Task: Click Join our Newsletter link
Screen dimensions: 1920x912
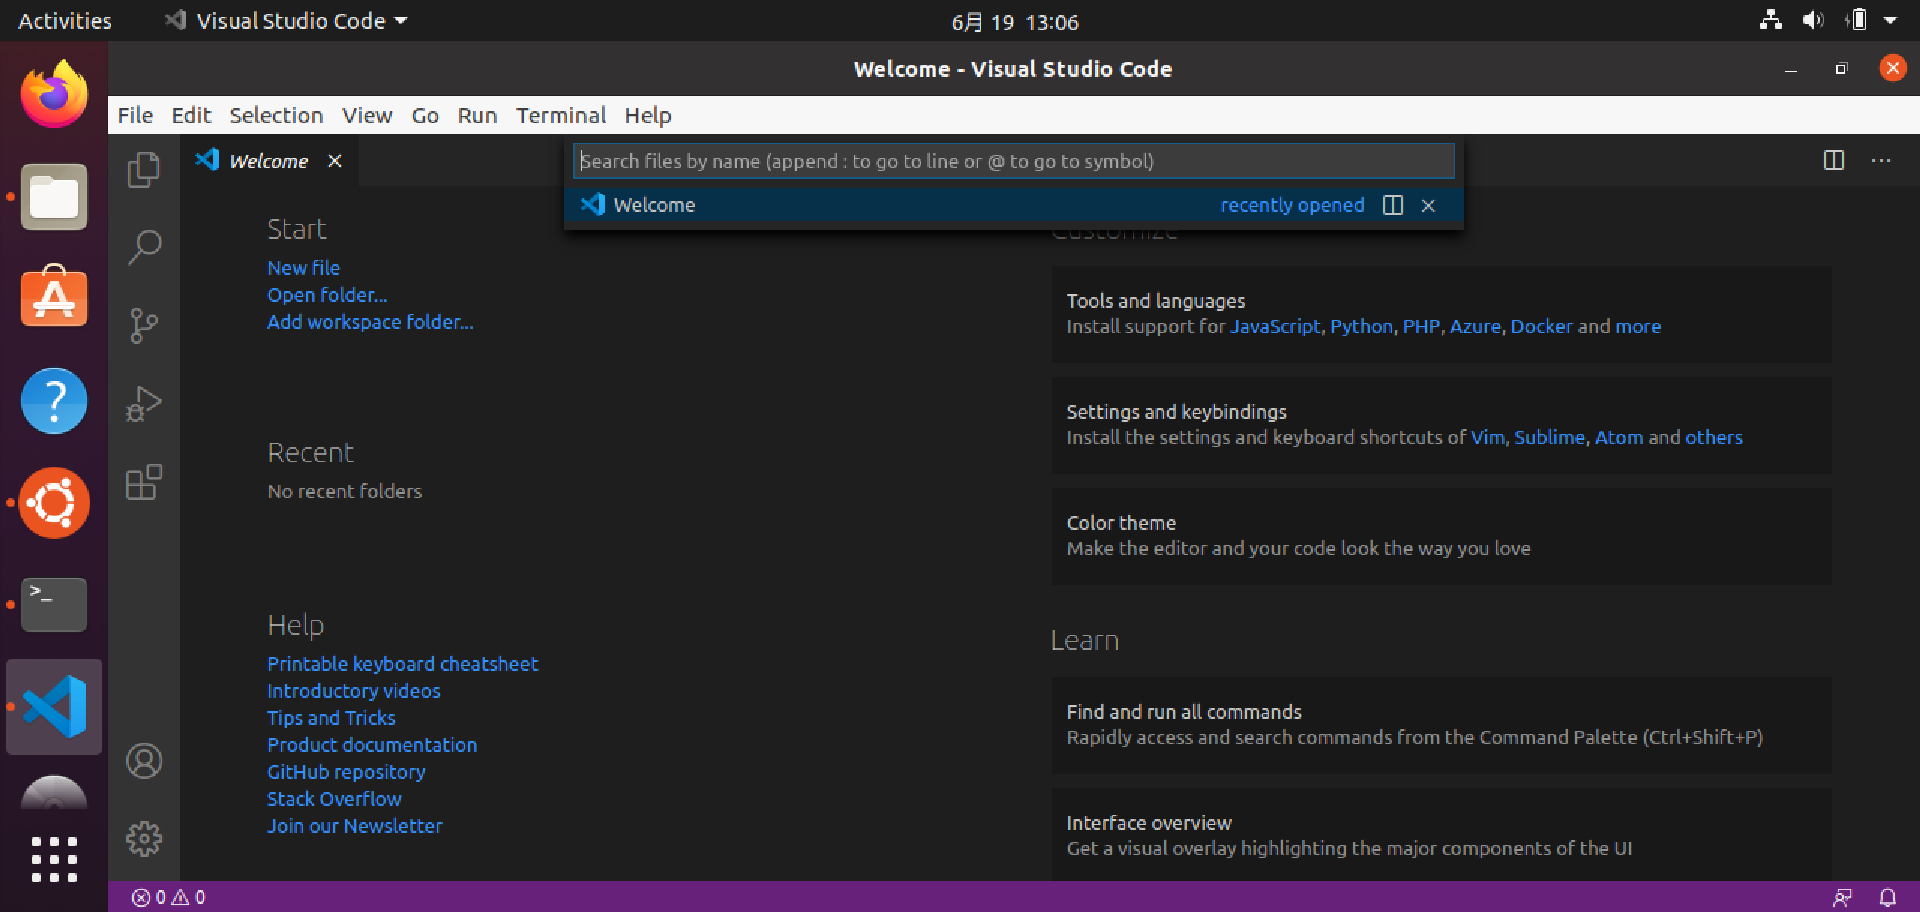Action: point(354,826)
